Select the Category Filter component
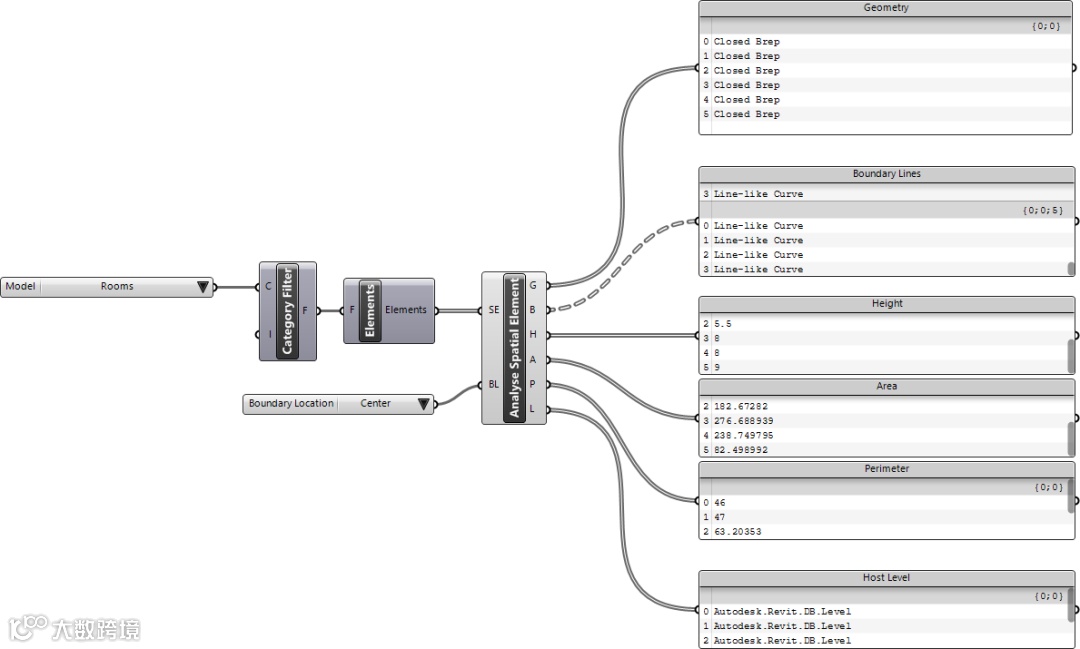The width and height of the screenshot is (1080, 649). click(287, 311)
